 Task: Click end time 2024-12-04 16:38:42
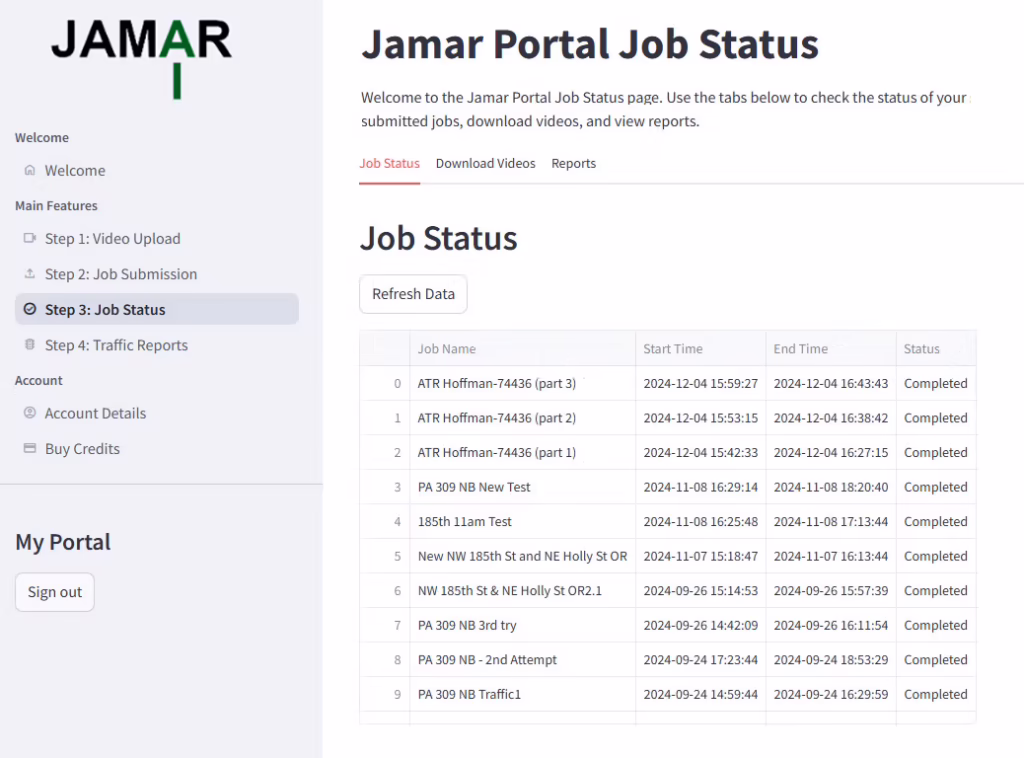tap(831, 418)
